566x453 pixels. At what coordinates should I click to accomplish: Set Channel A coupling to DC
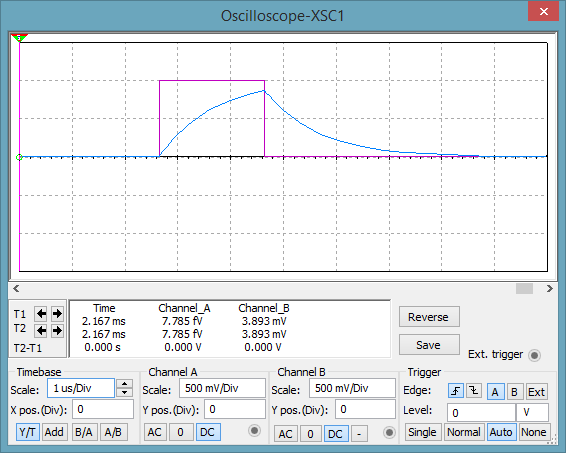pos(208,432)
